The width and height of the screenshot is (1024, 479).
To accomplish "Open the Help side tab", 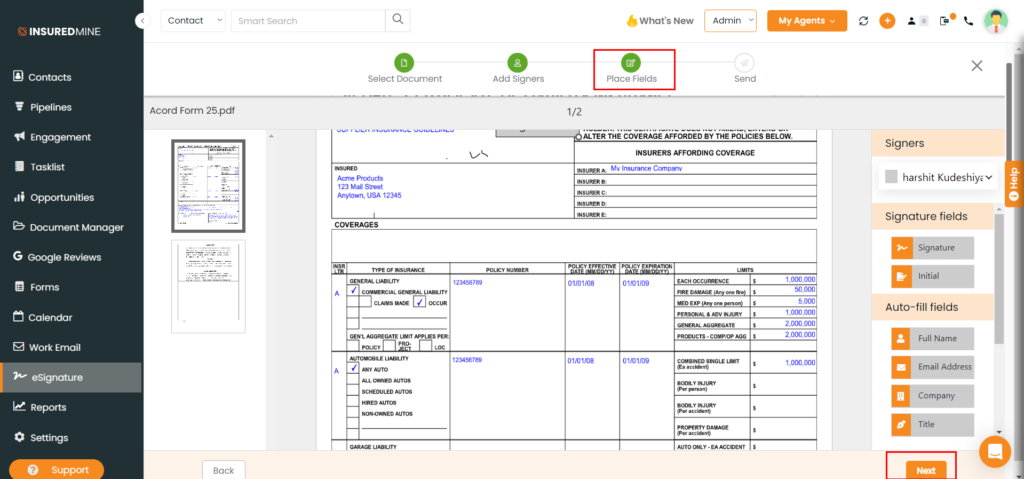I will 1014,184.
